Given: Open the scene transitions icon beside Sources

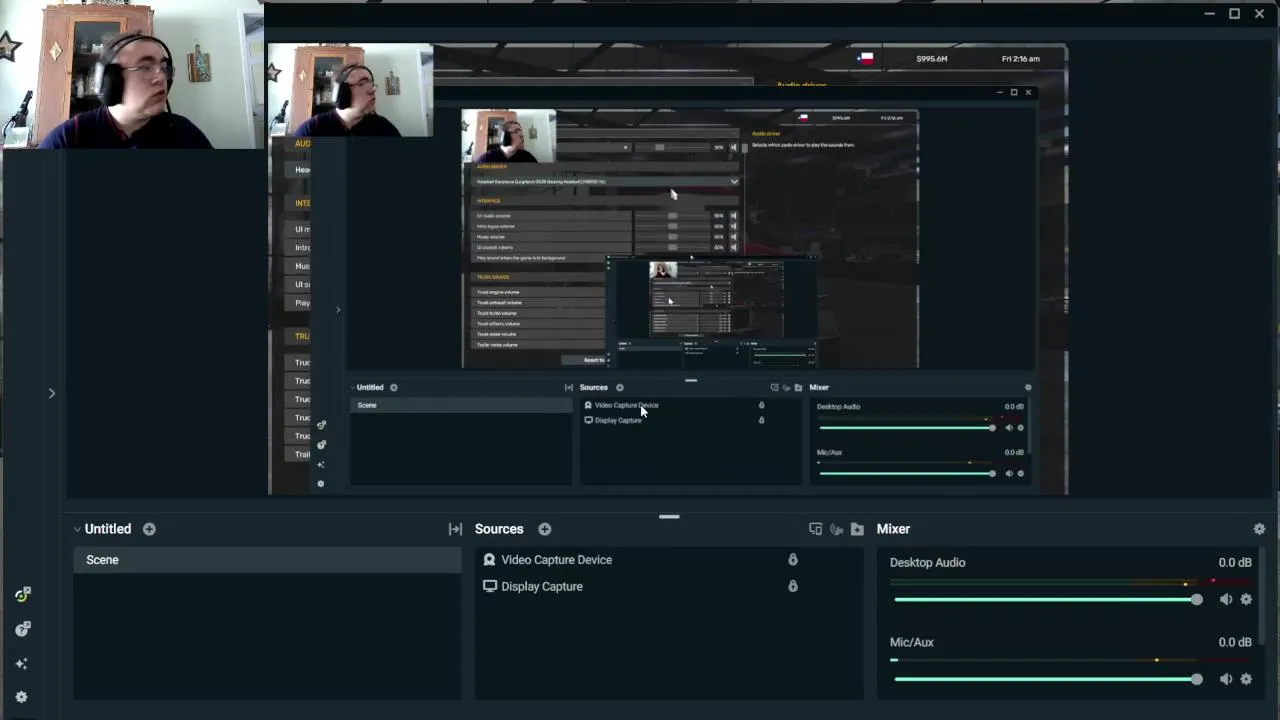Looking at the screenshot, I should (x=455, y=529).
